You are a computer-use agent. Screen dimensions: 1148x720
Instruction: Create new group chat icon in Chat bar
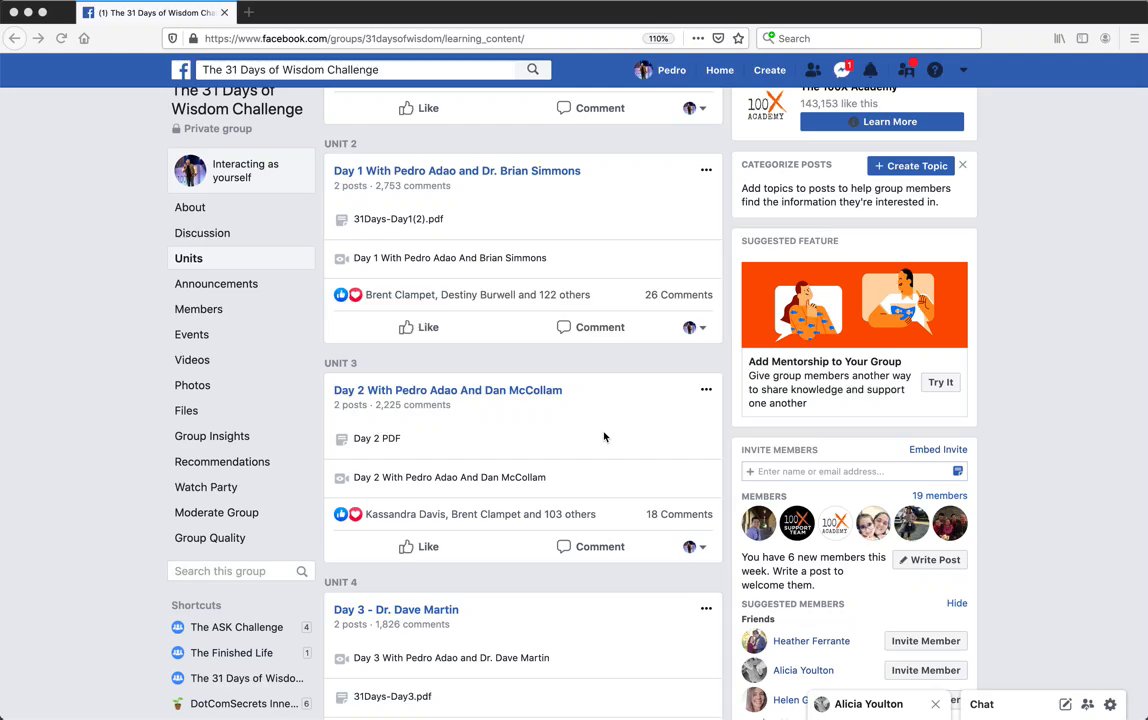pyautogui.click(x=1087, y=705)
